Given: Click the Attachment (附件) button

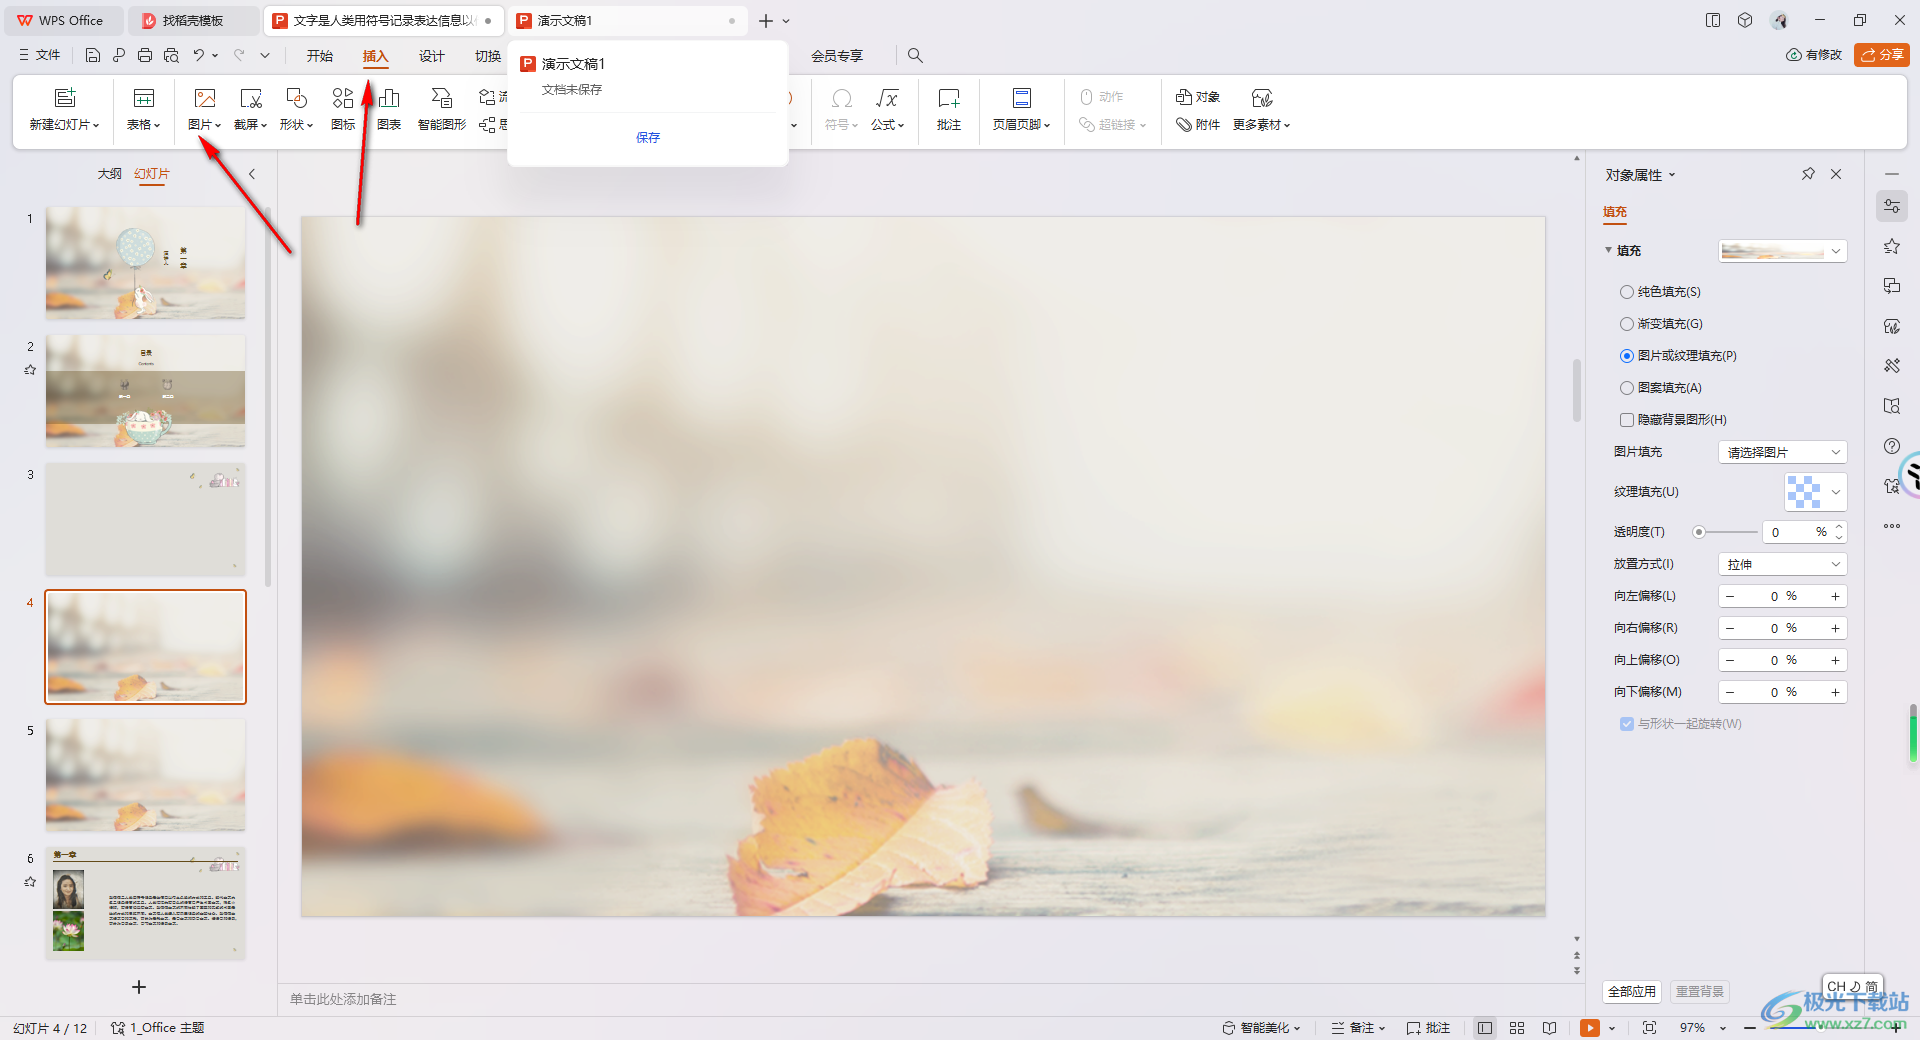Looking at the screenshot, I should coord(1198,125).
